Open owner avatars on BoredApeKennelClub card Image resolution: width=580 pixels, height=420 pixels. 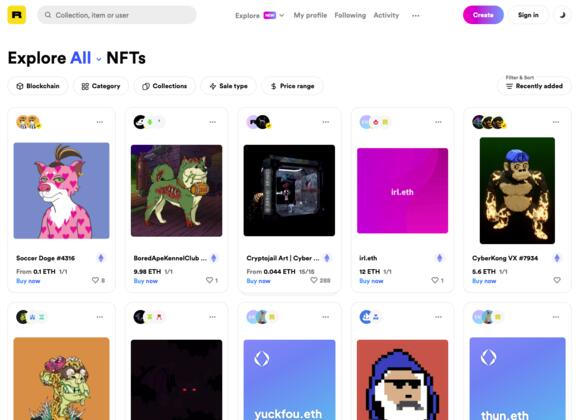tap(149, 122)
